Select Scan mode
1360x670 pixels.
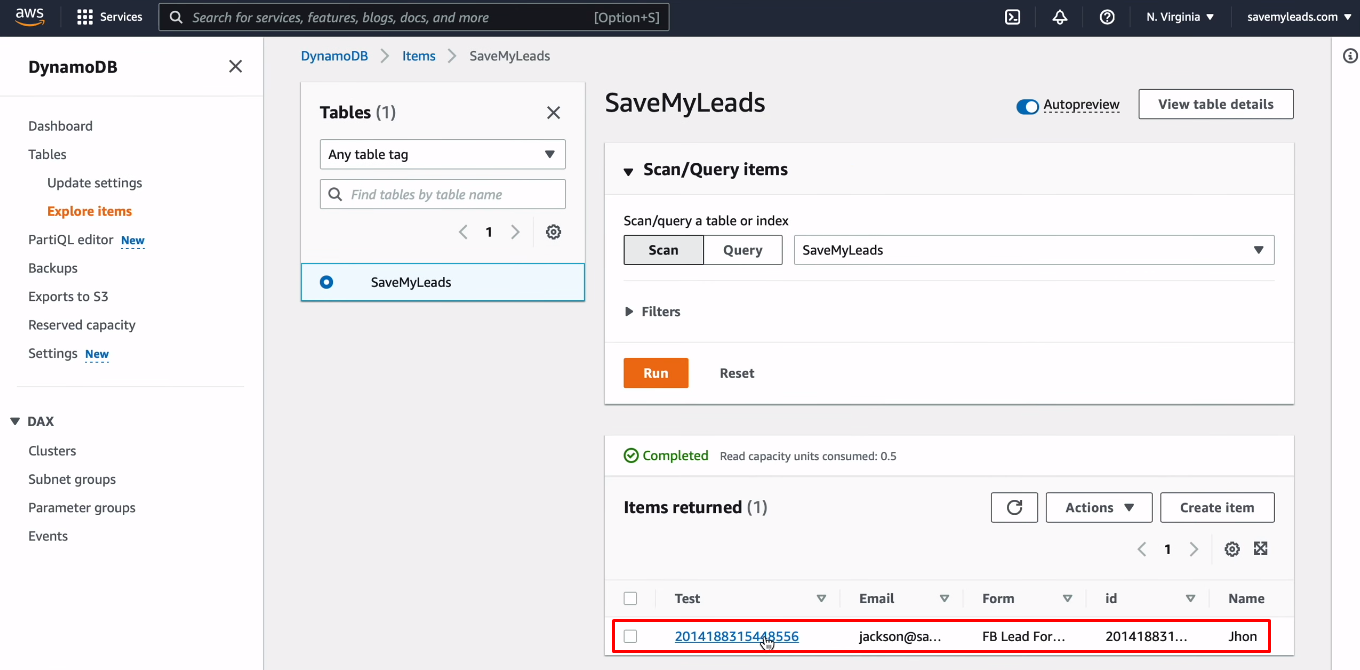point(663,250)
